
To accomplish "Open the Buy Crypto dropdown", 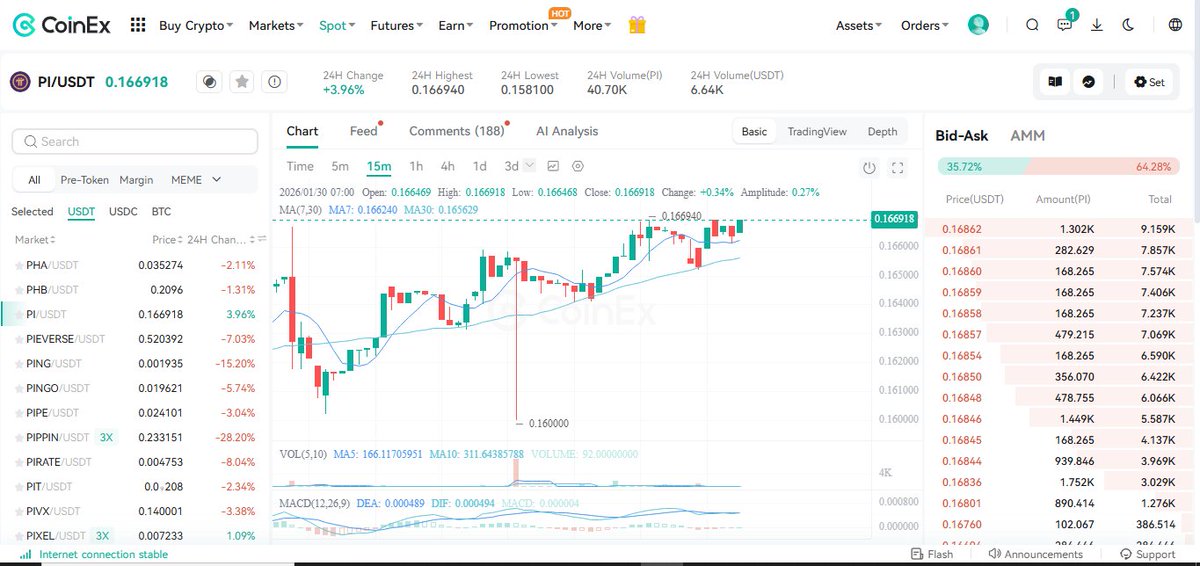I will click(x=196, y=25).
